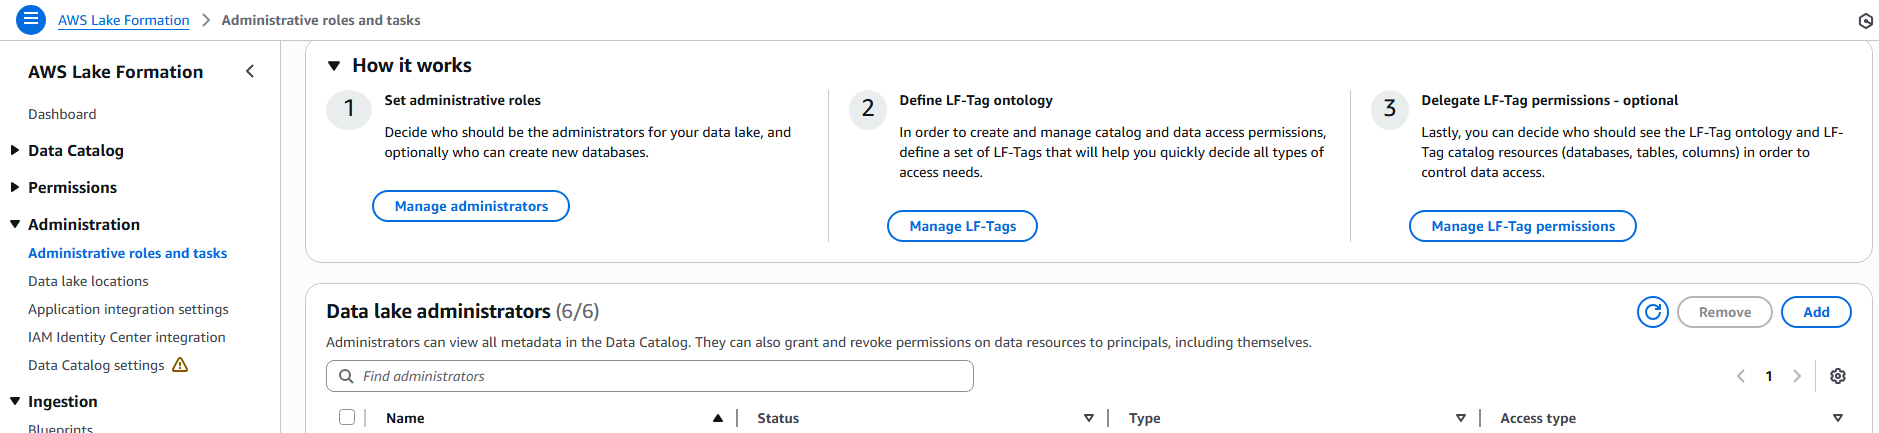Go to next administrators page
Screen dimensions: 1879x433
click(1796, 376)
